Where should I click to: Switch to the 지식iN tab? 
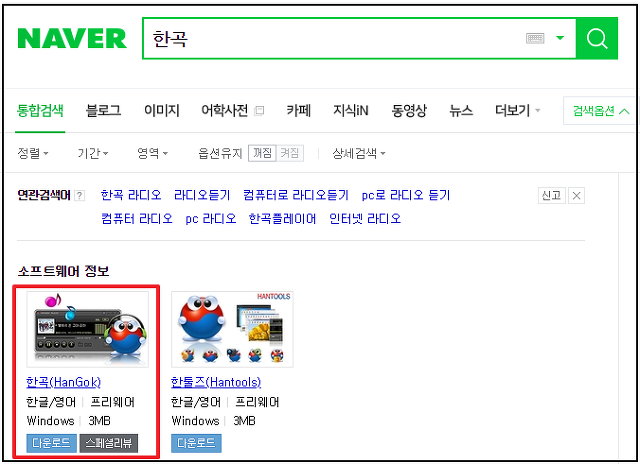(351, 111)
